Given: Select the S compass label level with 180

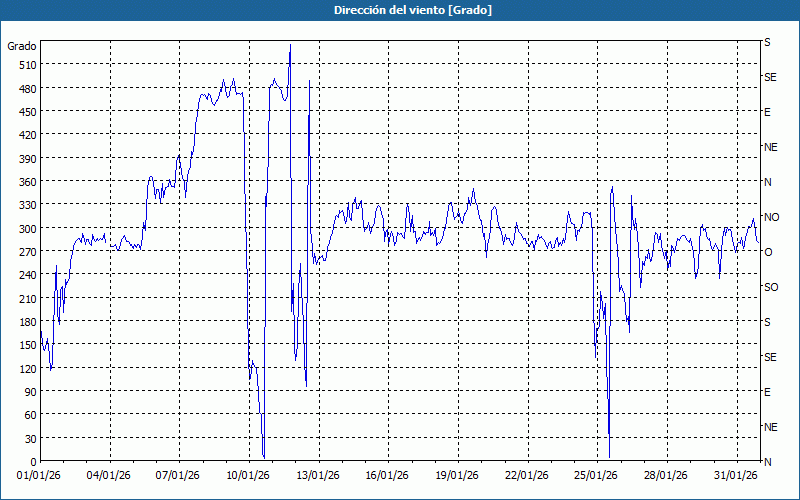Looking at the screenshot, I should (767, 322).
